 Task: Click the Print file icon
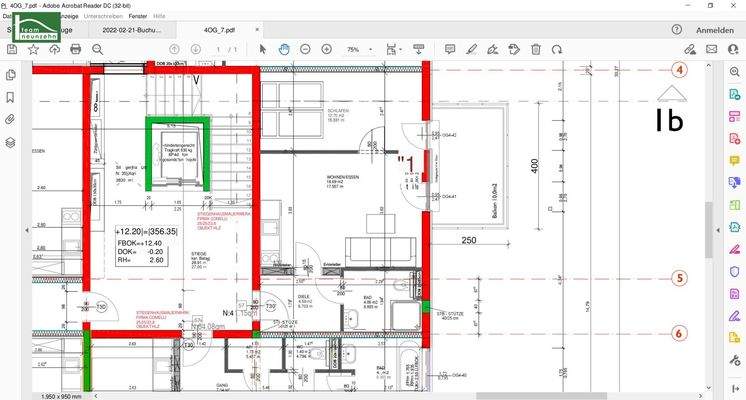[x=75, y=49]
